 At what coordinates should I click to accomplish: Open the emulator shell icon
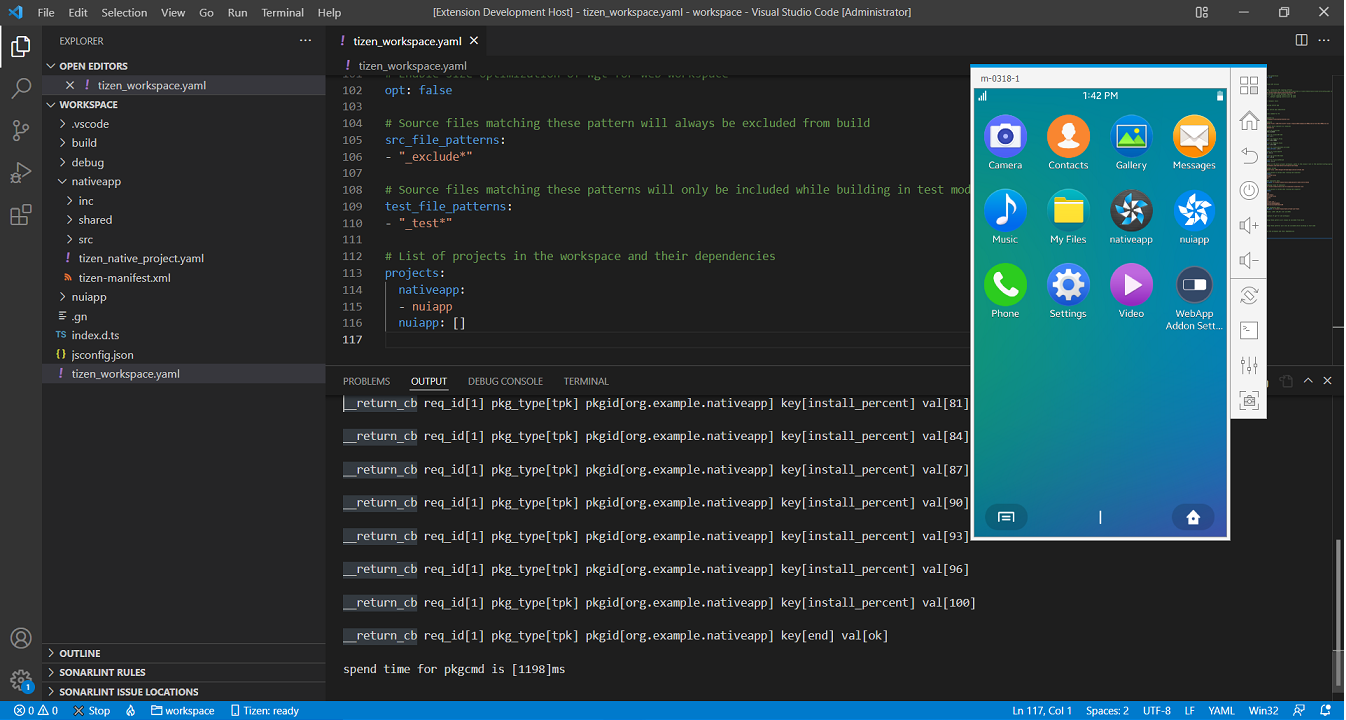coord(1248,330)
